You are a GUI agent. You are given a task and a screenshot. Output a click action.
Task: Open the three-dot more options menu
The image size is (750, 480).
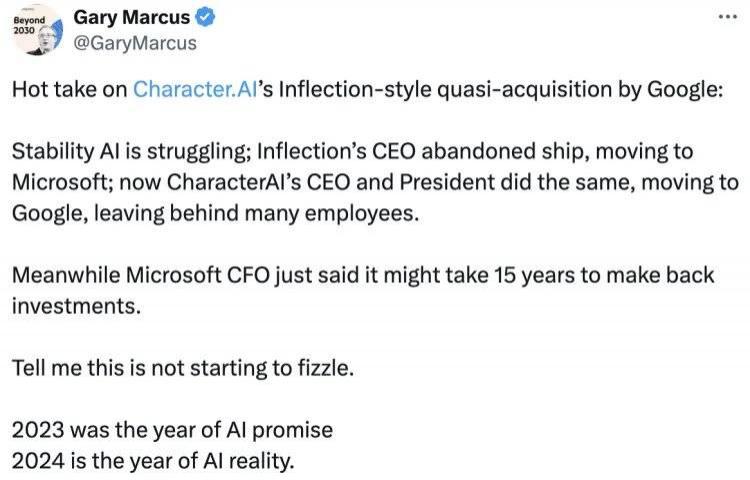click(x=728, y=17)
